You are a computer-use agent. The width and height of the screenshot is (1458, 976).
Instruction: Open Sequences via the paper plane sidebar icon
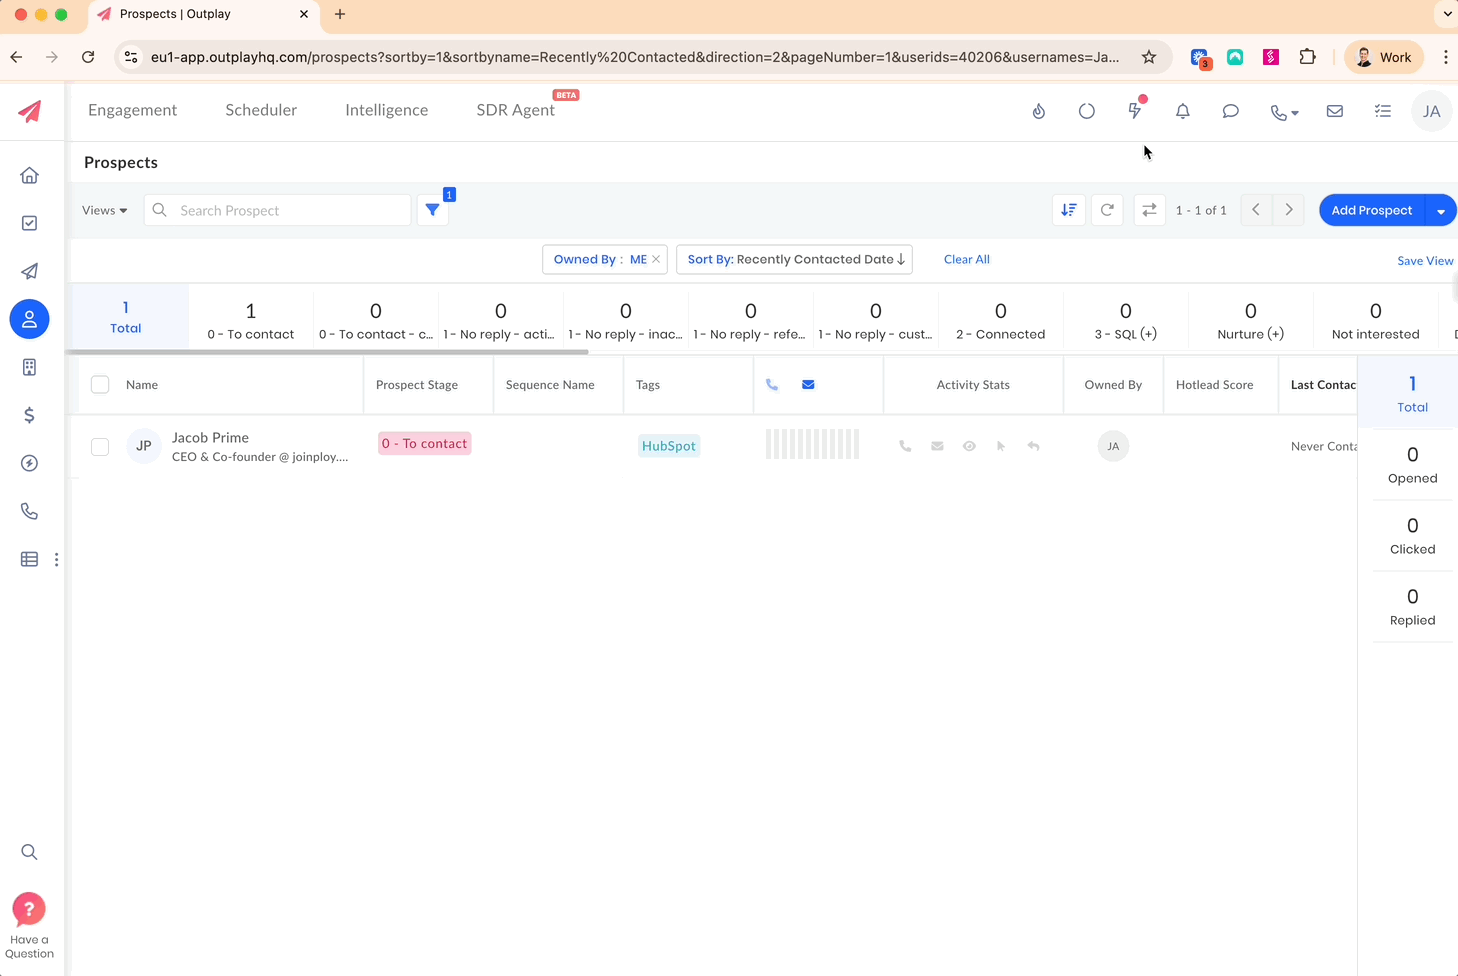click(29, 271)
